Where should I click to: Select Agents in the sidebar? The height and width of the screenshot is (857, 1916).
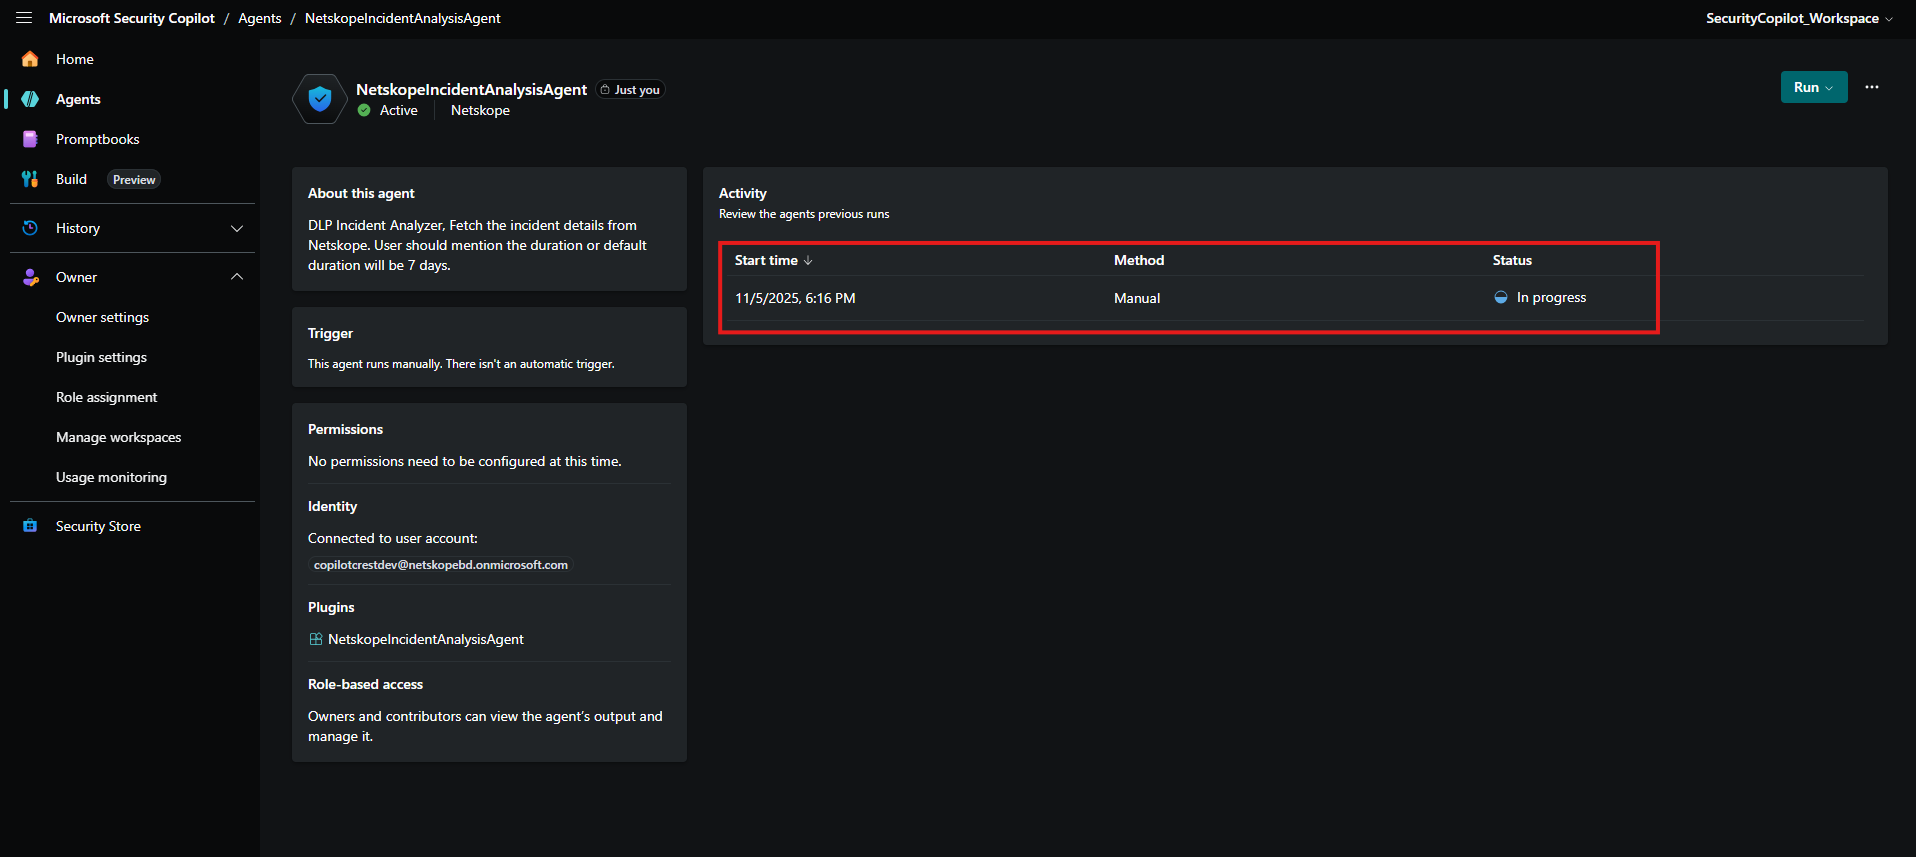[78, 99]
